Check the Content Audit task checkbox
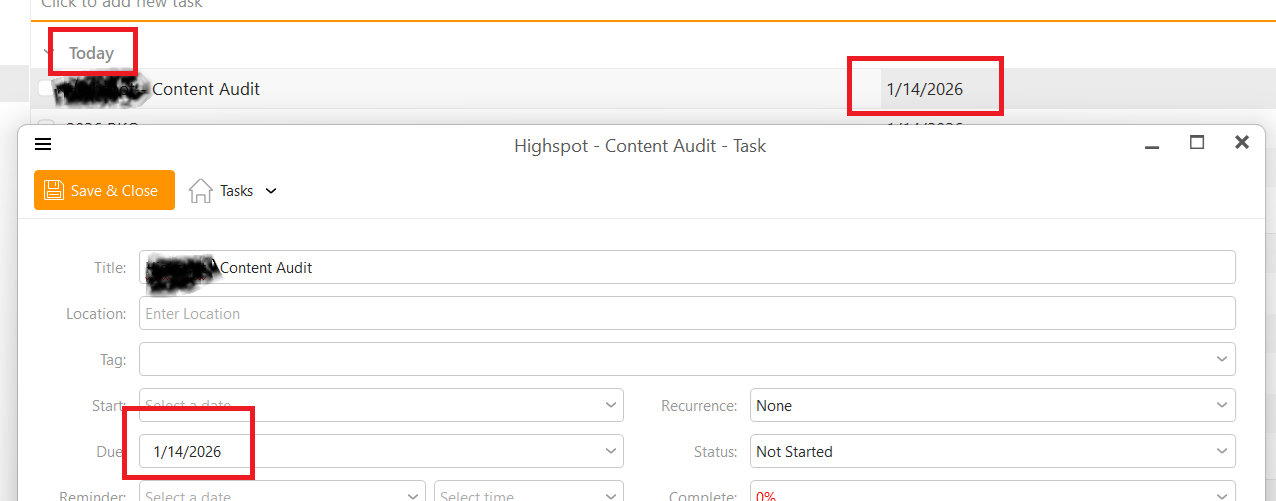The height and width of the screenshot is (501, 1276). click(x=45, y=89)
